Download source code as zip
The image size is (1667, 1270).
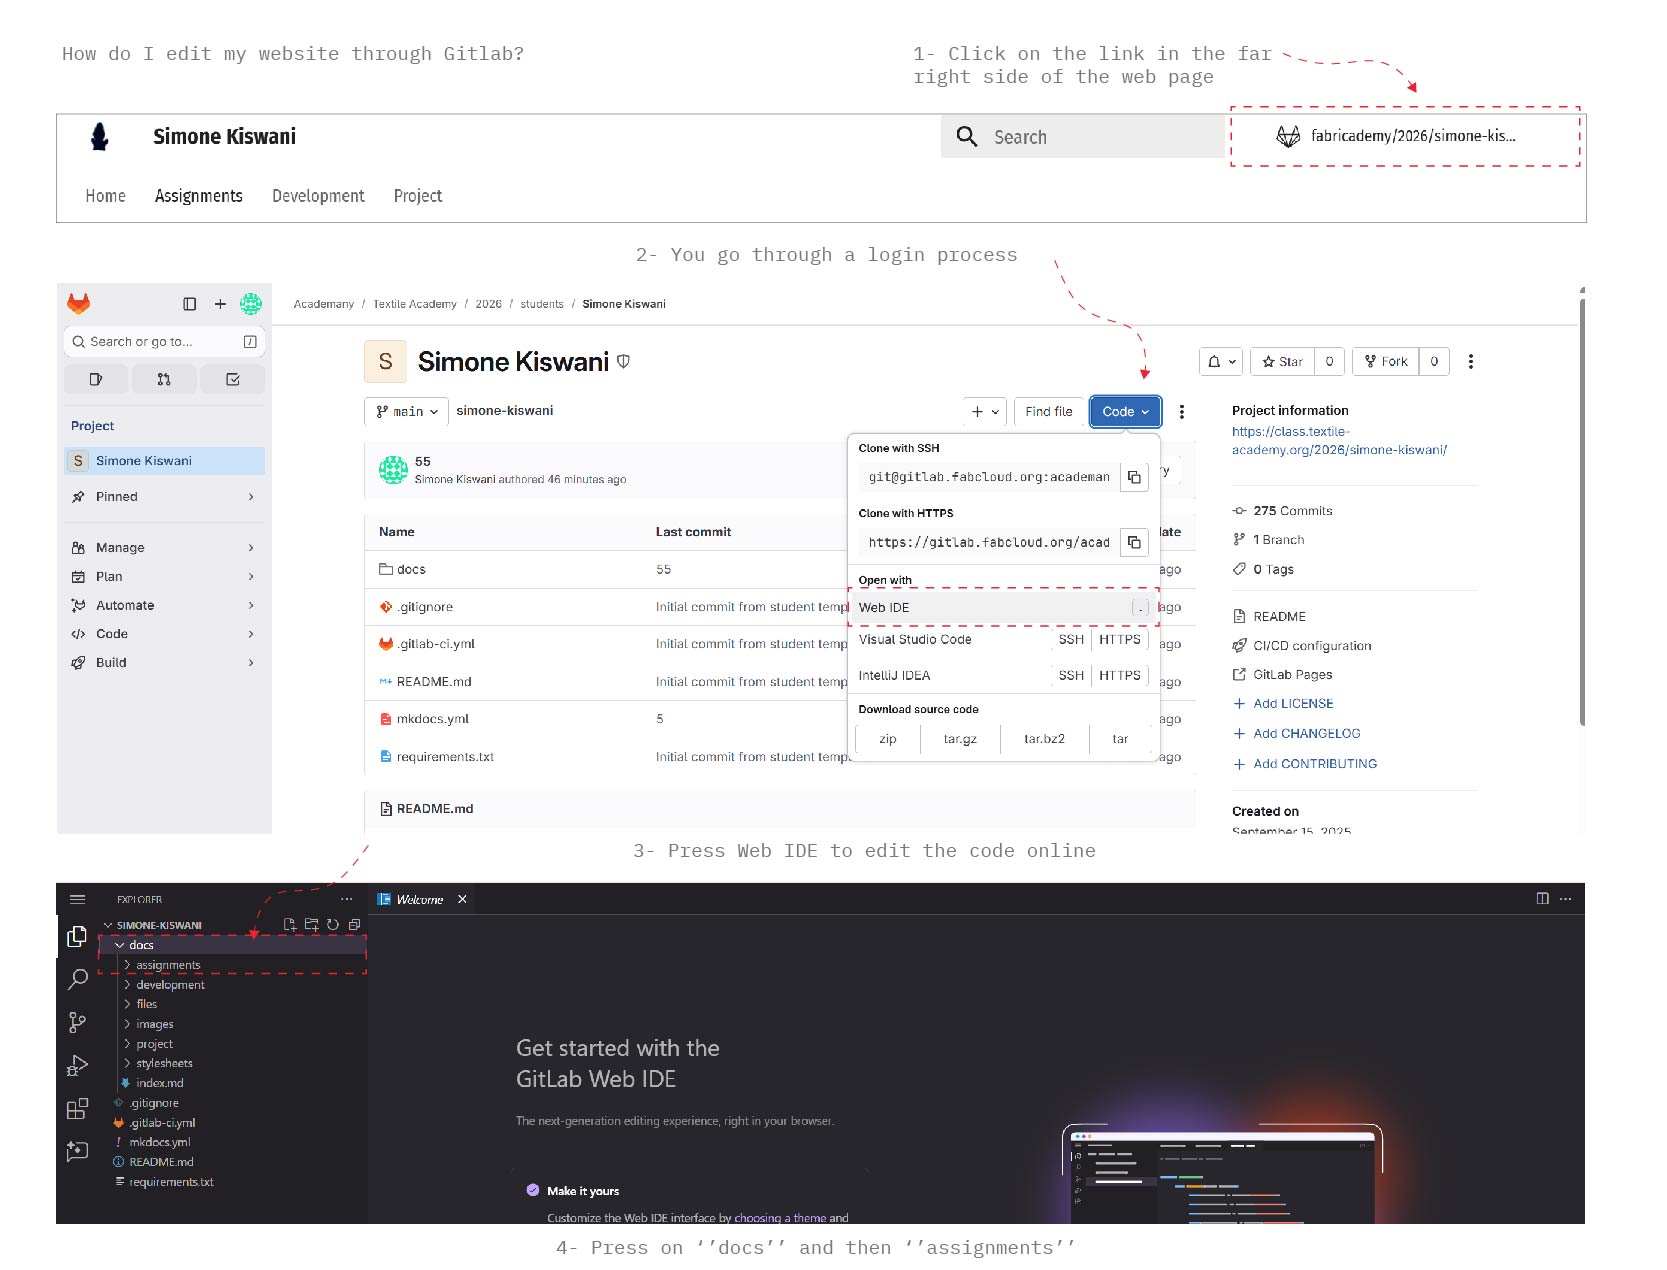pos(887,739)
